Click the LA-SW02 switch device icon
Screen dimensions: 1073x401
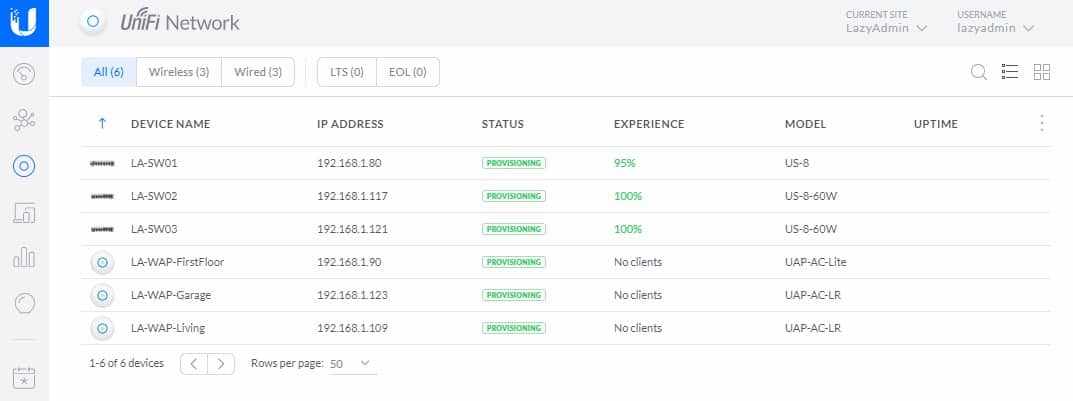tap(102, 196)
